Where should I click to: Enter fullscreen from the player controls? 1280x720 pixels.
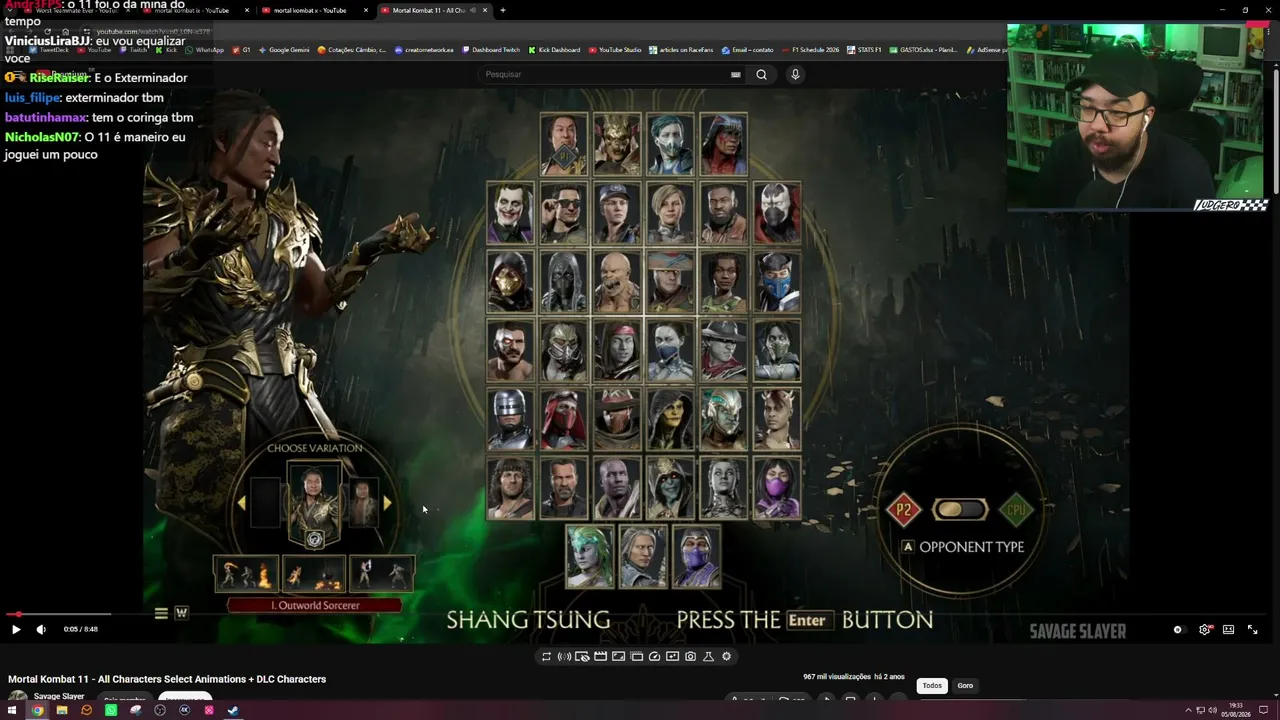1252,630
